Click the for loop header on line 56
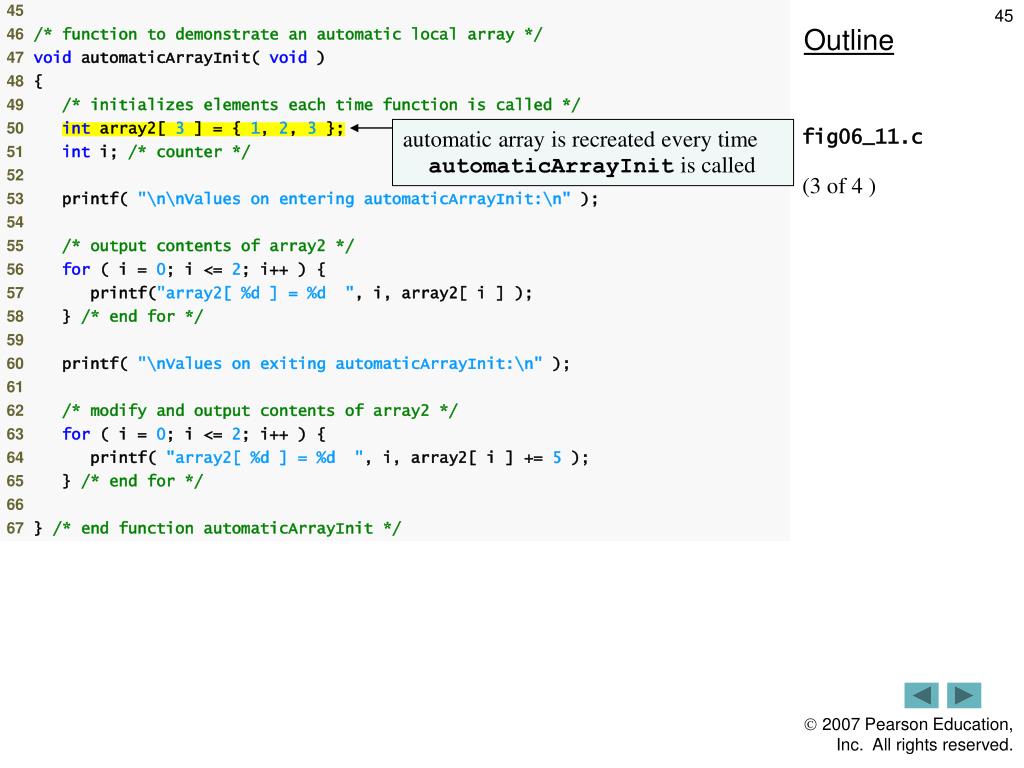The height and width of the screenshot is (768, 1024). pos(194,269)
